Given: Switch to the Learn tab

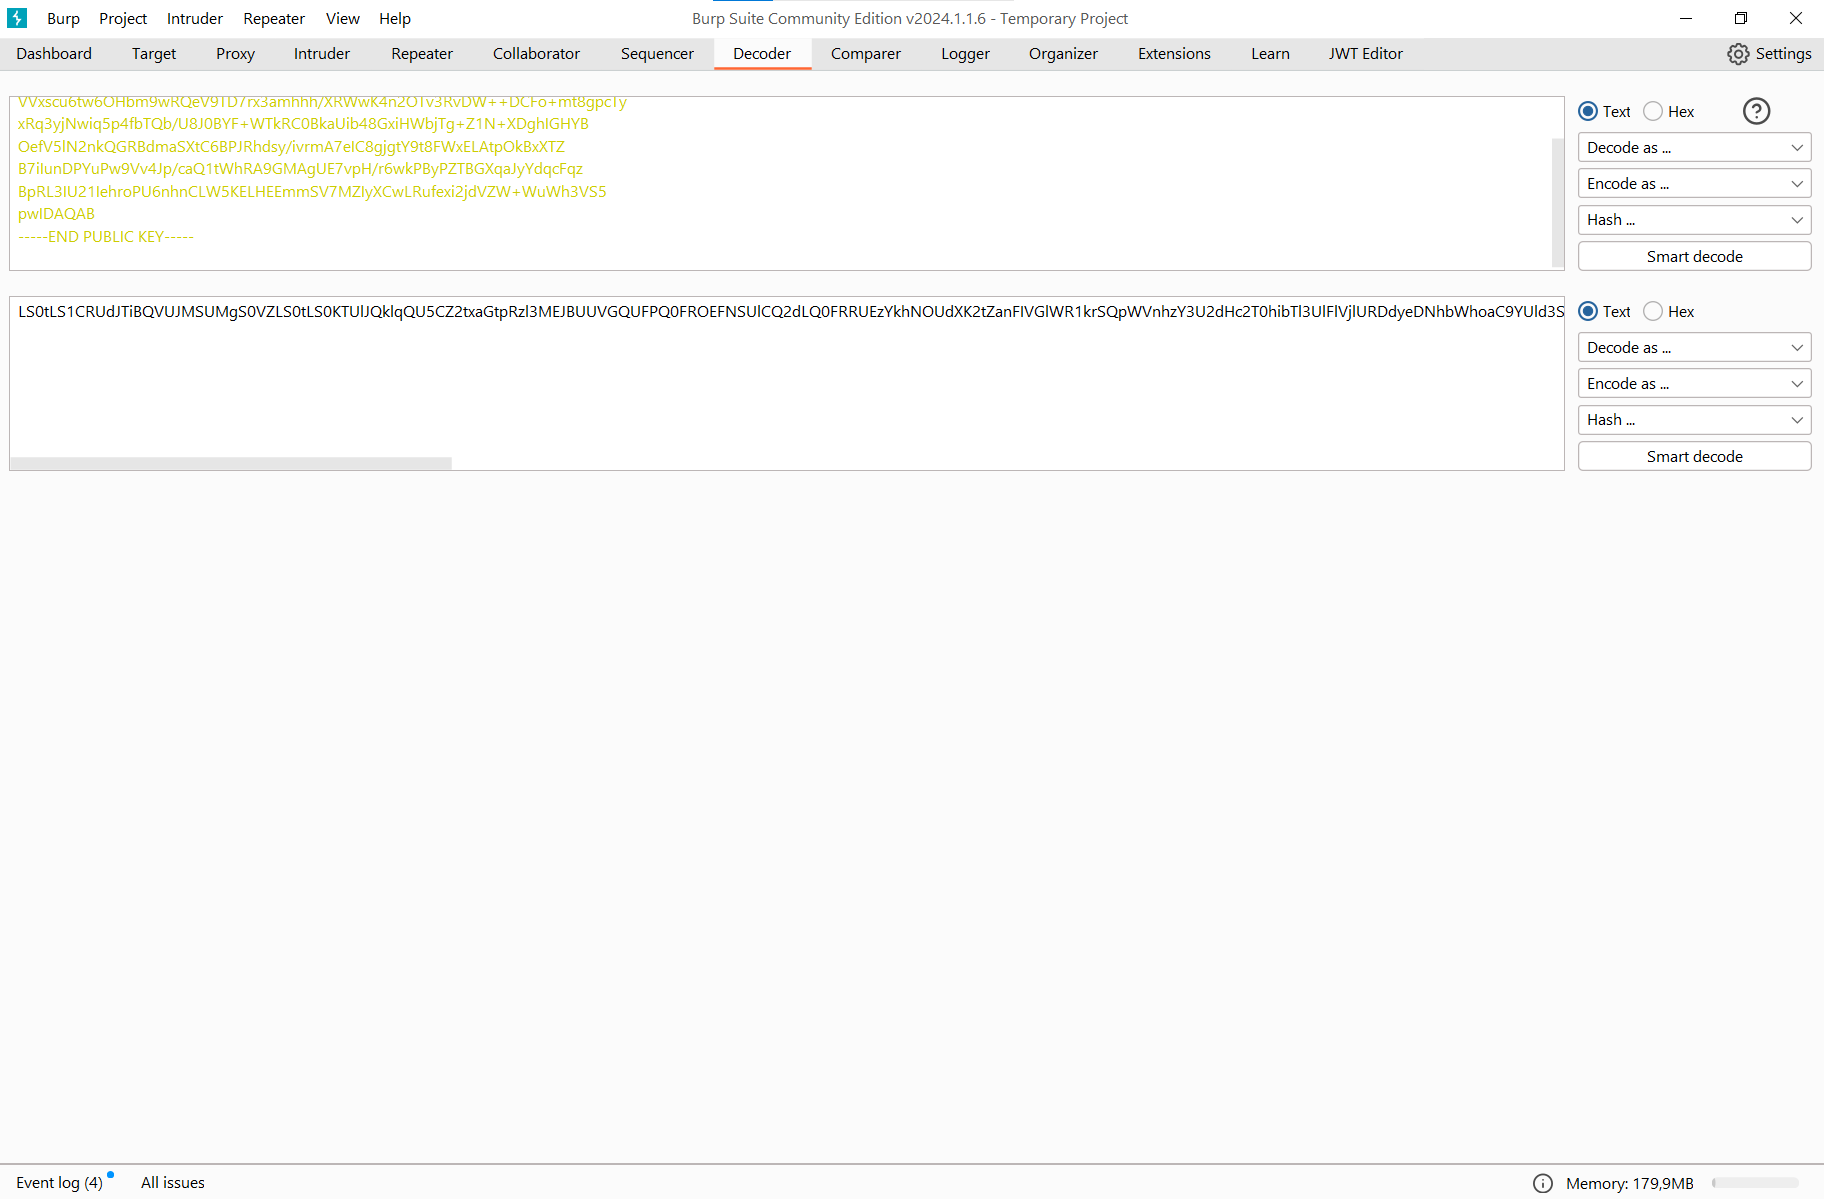Looking at the screenshot, I should point(1270,54).
